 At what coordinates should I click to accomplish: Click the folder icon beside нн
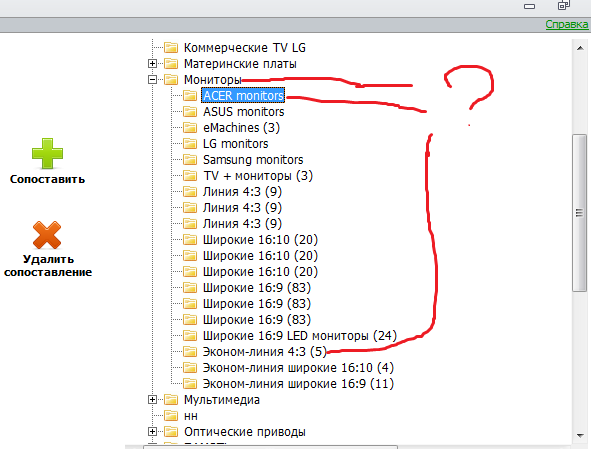pyautogui.click(x=171, y=415)
